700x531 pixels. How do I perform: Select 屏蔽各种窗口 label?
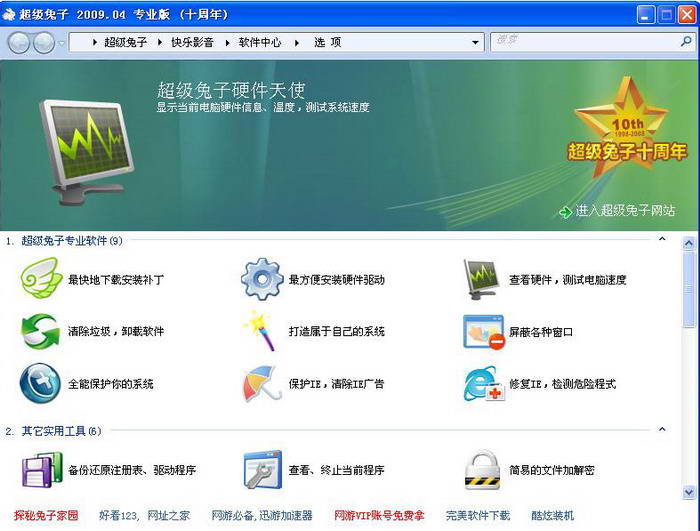point(541,332)
